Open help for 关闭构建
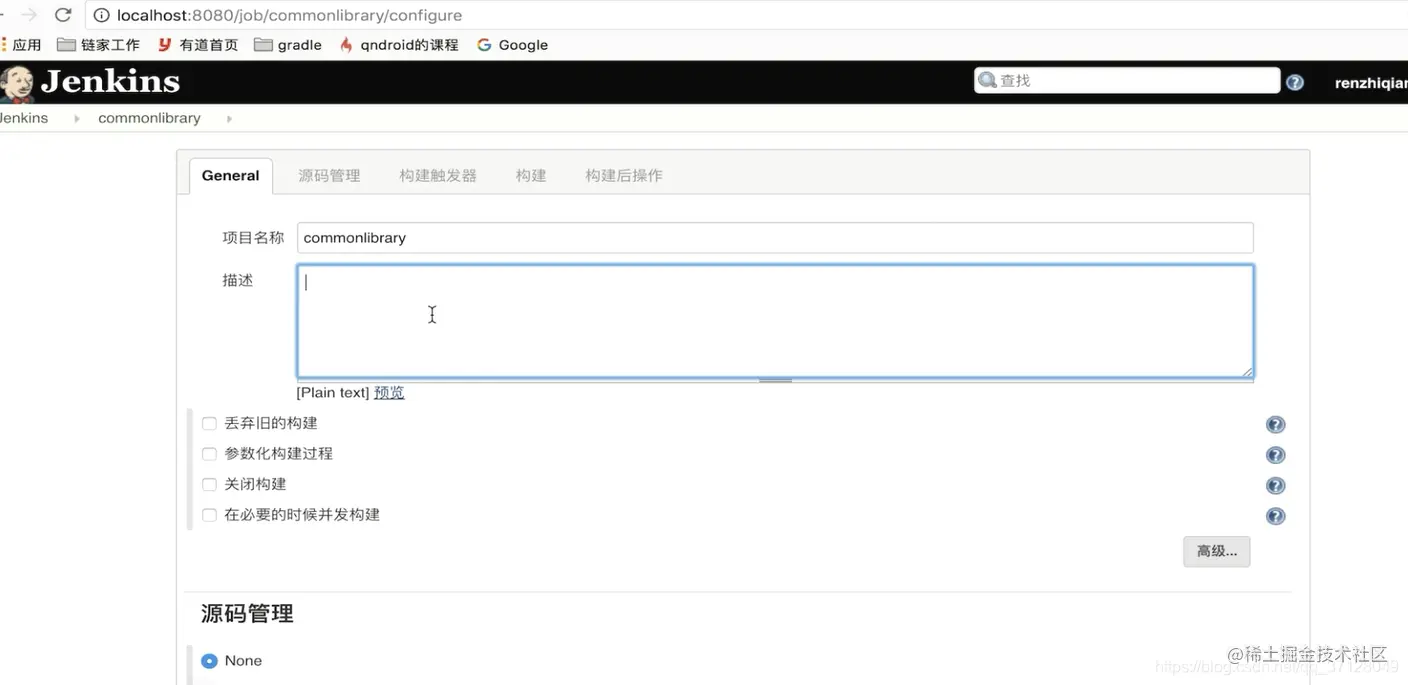 pos(1275,486)
